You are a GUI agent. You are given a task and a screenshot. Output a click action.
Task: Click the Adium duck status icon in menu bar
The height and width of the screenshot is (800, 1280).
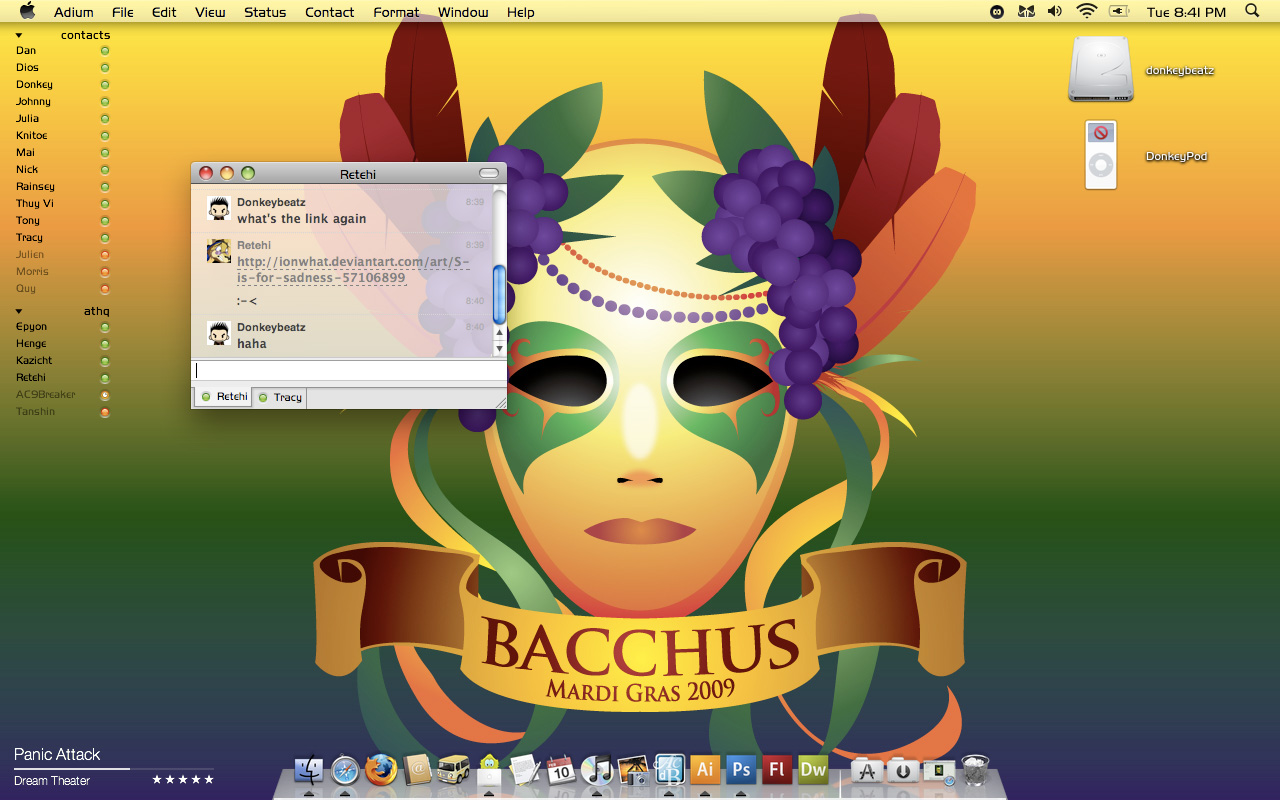coord(997,12)
